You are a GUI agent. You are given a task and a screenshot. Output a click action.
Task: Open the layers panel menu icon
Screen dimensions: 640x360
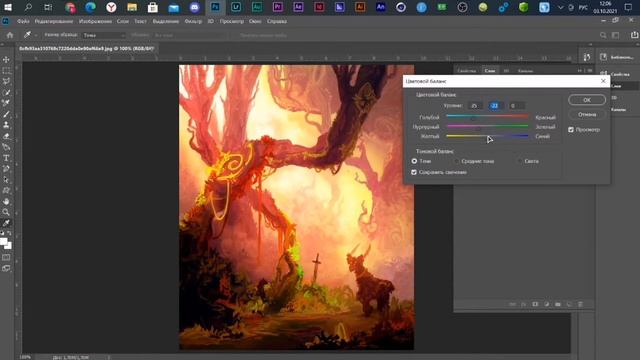[x=589, y=71]
